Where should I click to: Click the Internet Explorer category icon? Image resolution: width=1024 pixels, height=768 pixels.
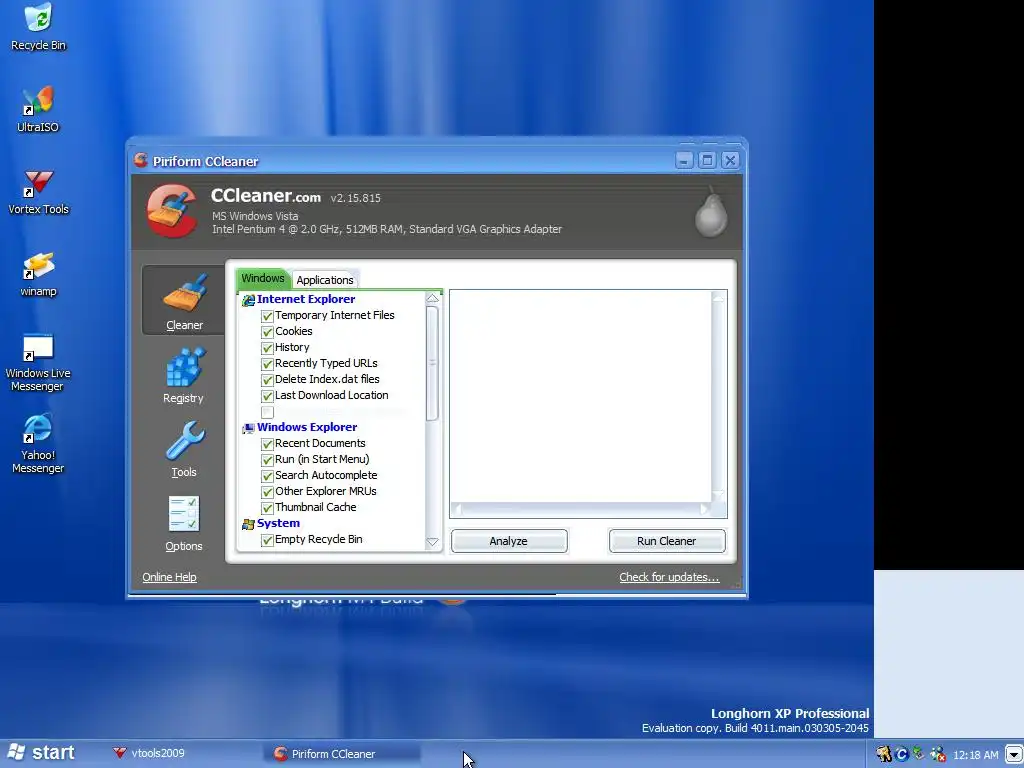[248, 300]
